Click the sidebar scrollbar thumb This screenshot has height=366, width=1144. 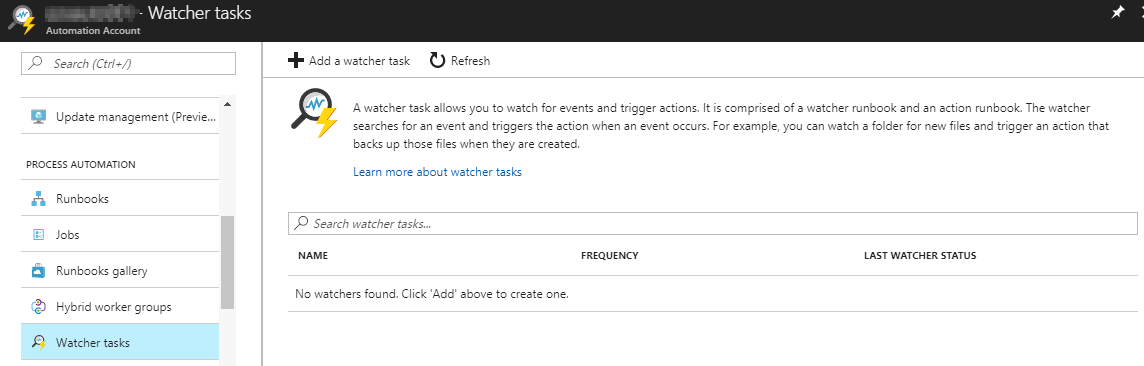coord(227,262)
